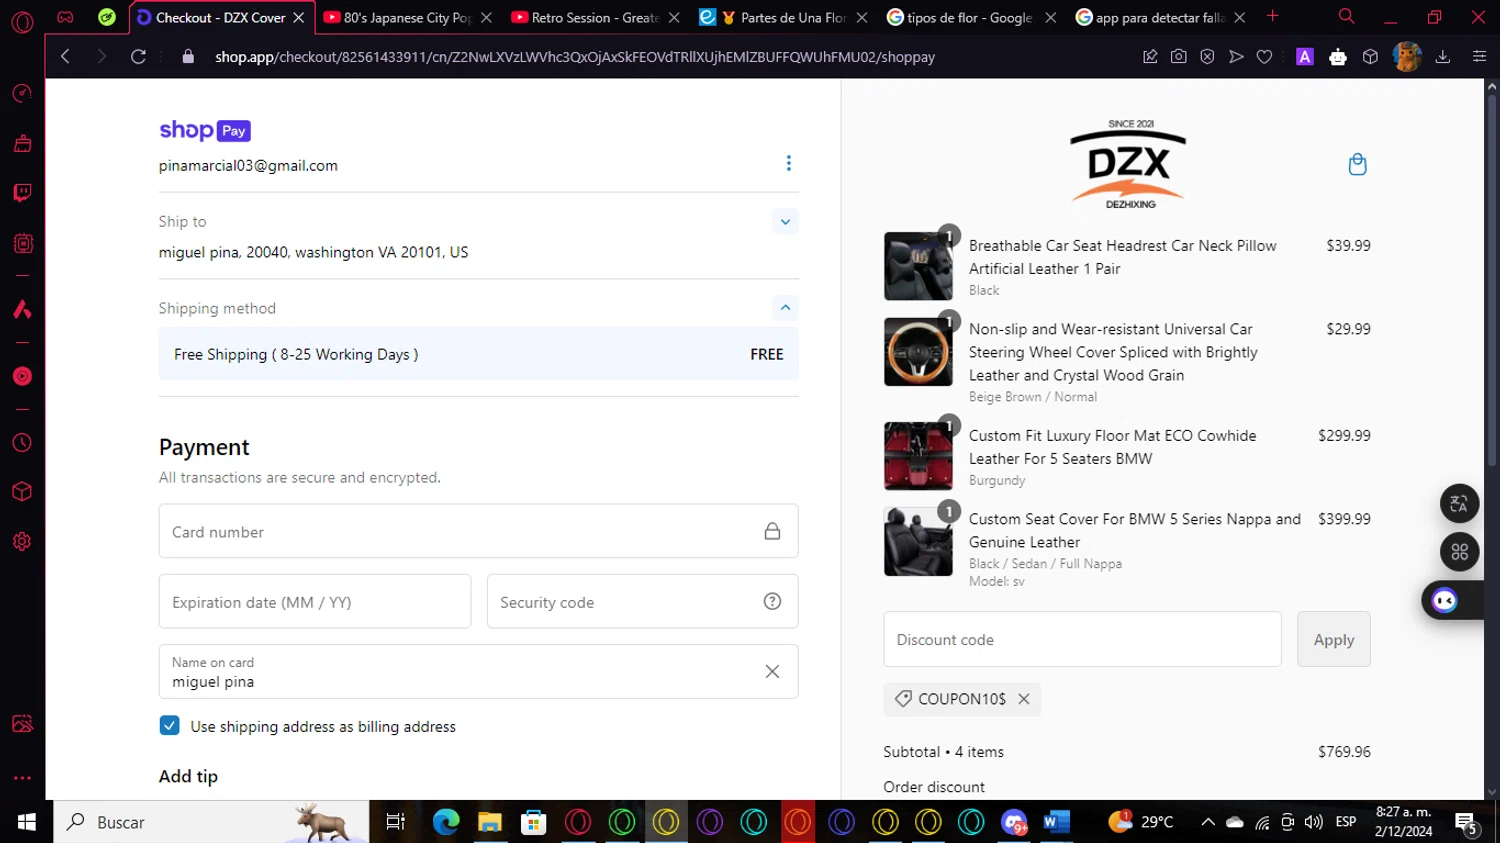Image resolution: width=1500 pixels, height=843 pixels.
Task: Click the steering wheel cover thumbnail
Action: (918, 352)
